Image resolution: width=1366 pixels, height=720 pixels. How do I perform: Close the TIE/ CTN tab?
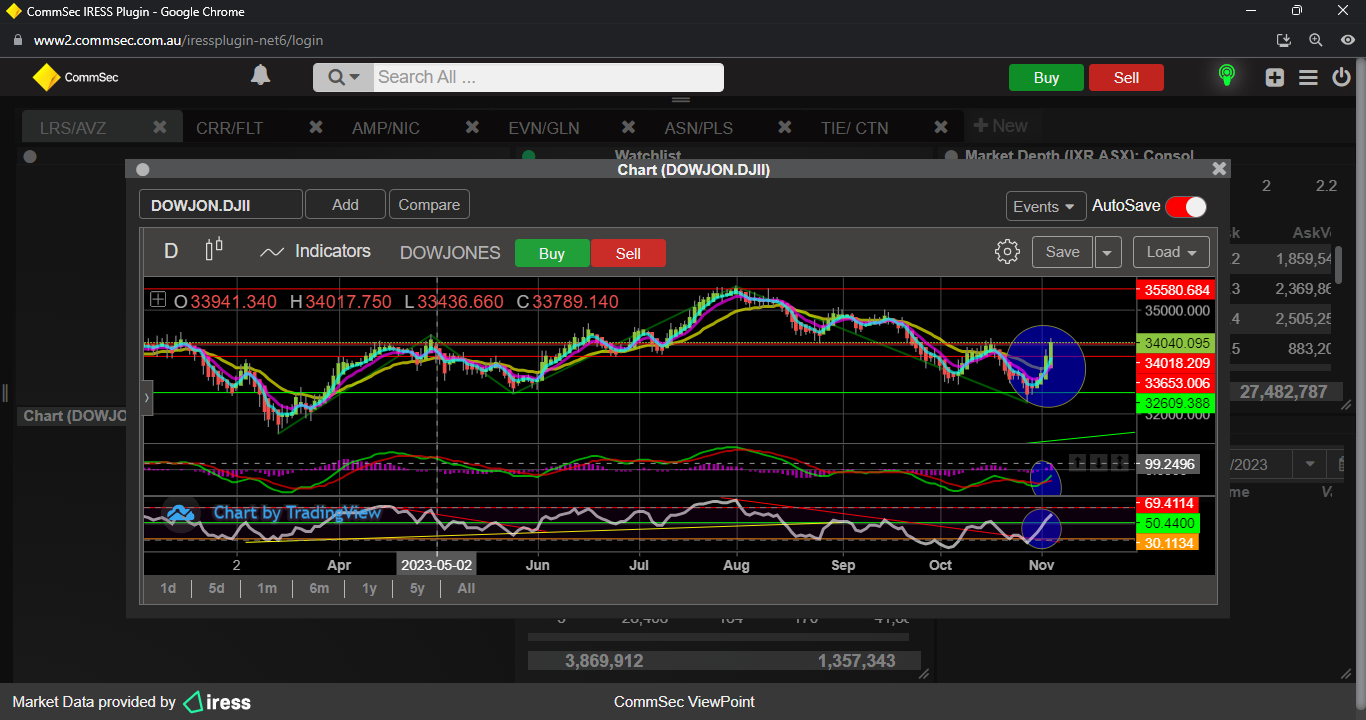coord(941,127)
